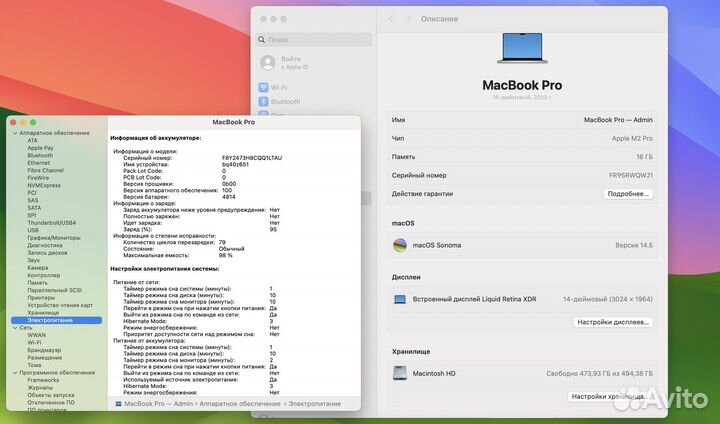This screenshot has height=424, width=720.
Task: Go forward using the right chevron in Описание
Action: [408, 19]
